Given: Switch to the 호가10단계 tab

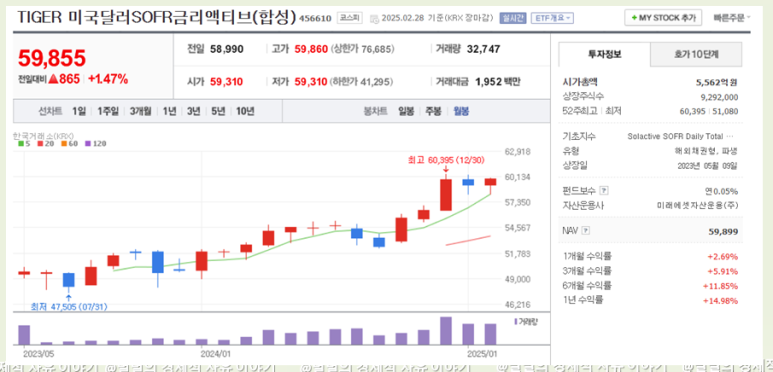Looking at the screenshot, I should click(x=696, y=54).
